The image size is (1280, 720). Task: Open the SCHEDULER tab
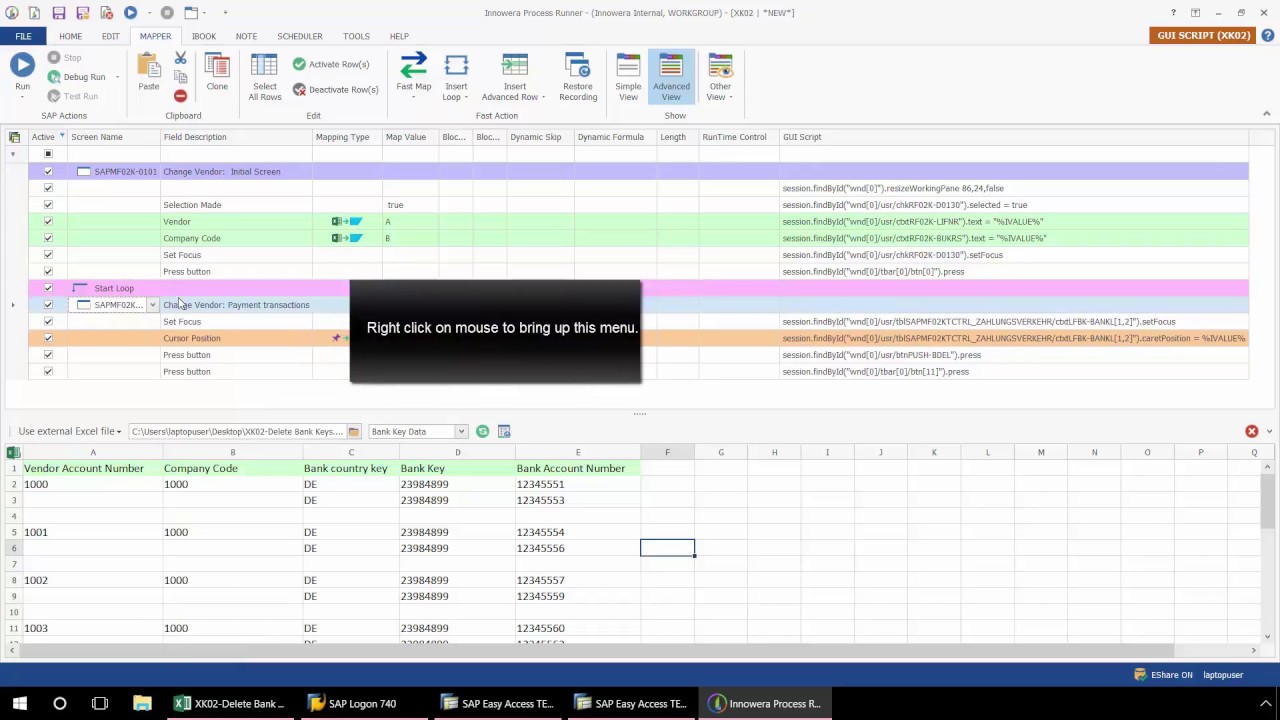click(x=300, y=36)
